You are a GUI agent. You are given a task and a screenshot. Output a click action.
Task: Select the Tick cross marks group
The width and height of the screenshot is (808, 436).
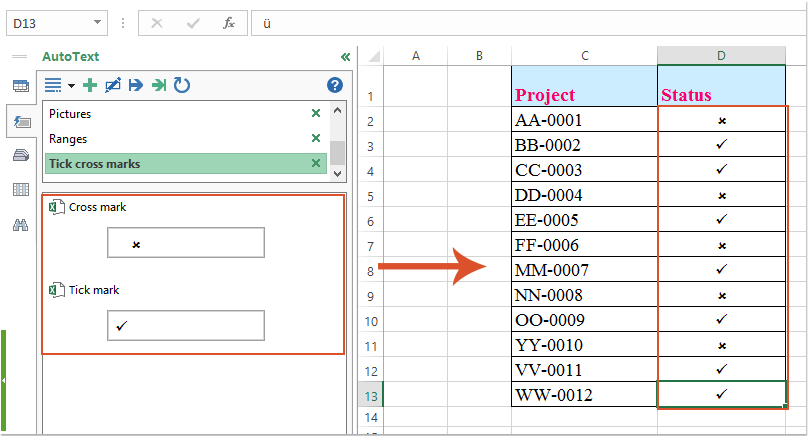coord(186,163)
